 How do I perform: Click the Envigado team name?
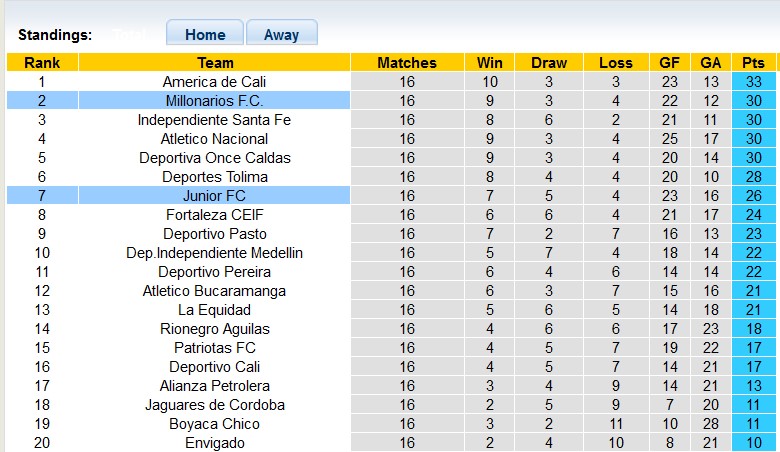[x=215, y=443]
